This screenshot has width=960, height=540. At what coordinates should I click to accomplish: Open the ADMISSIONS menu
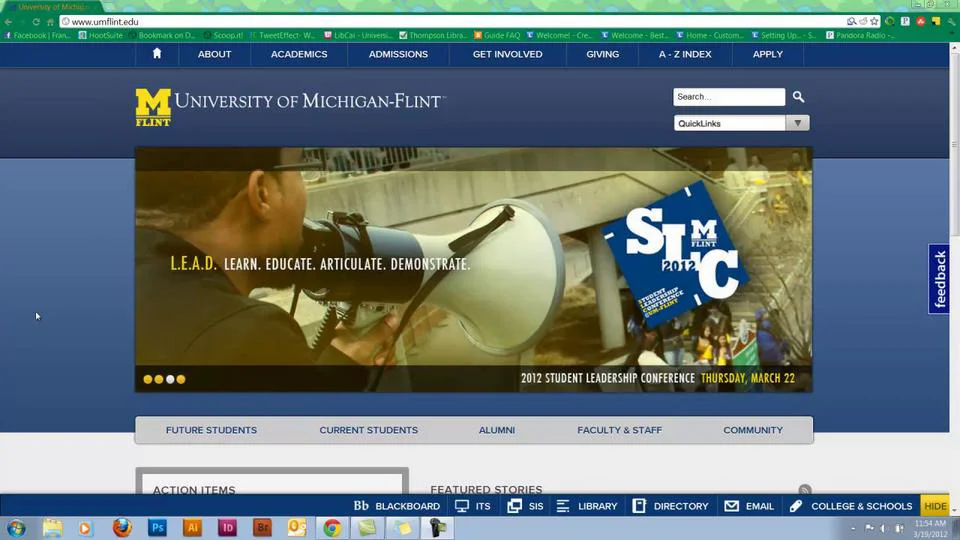click(398, 54)
